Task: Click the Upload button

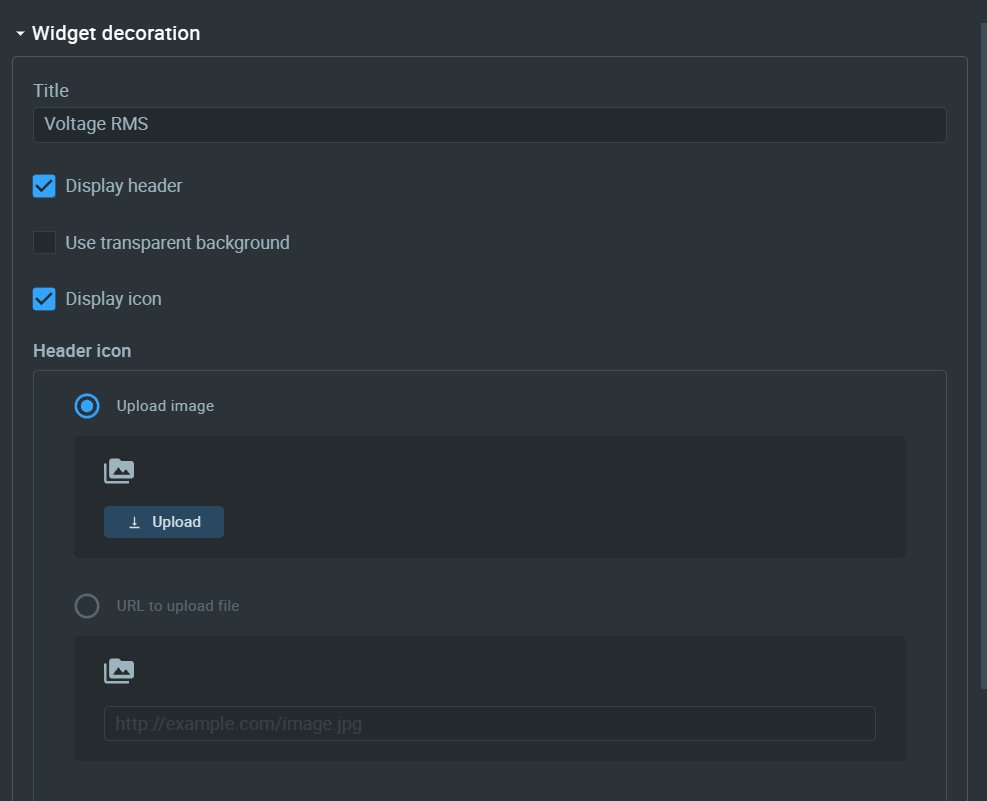Action: 164,522
